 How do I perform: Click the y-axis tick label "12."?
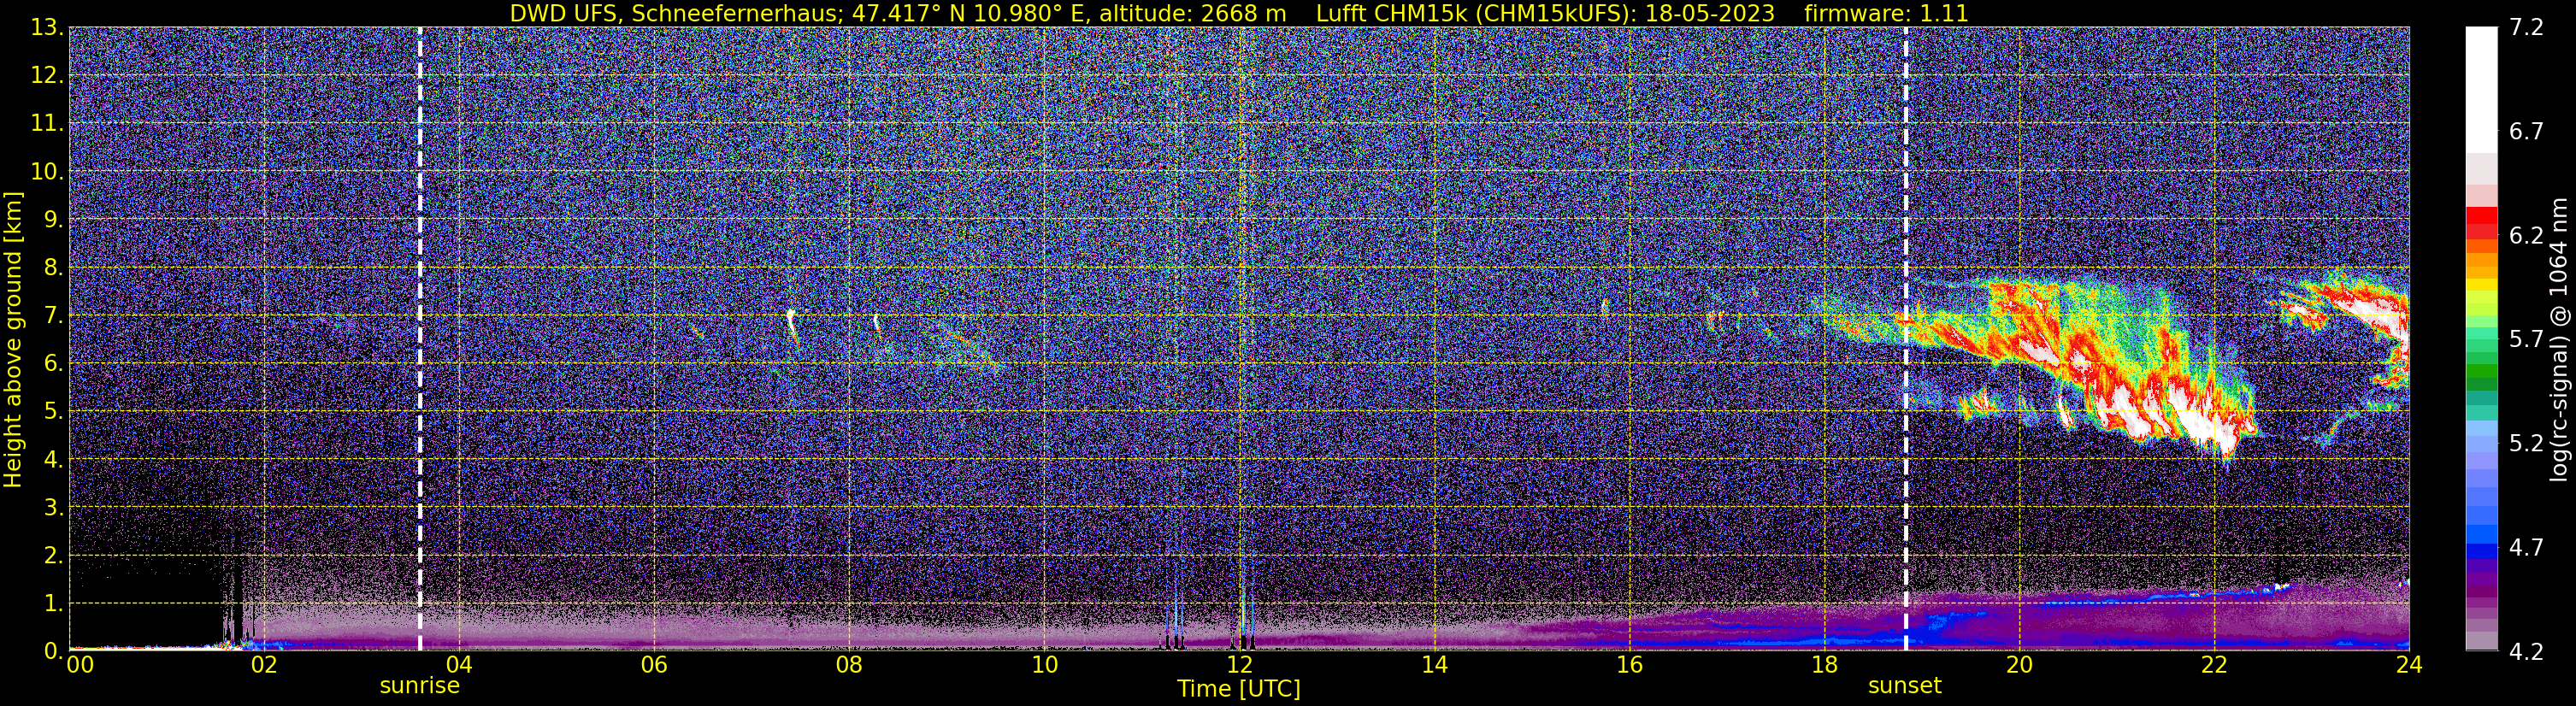pyautogui.click(x=47, y=76)
